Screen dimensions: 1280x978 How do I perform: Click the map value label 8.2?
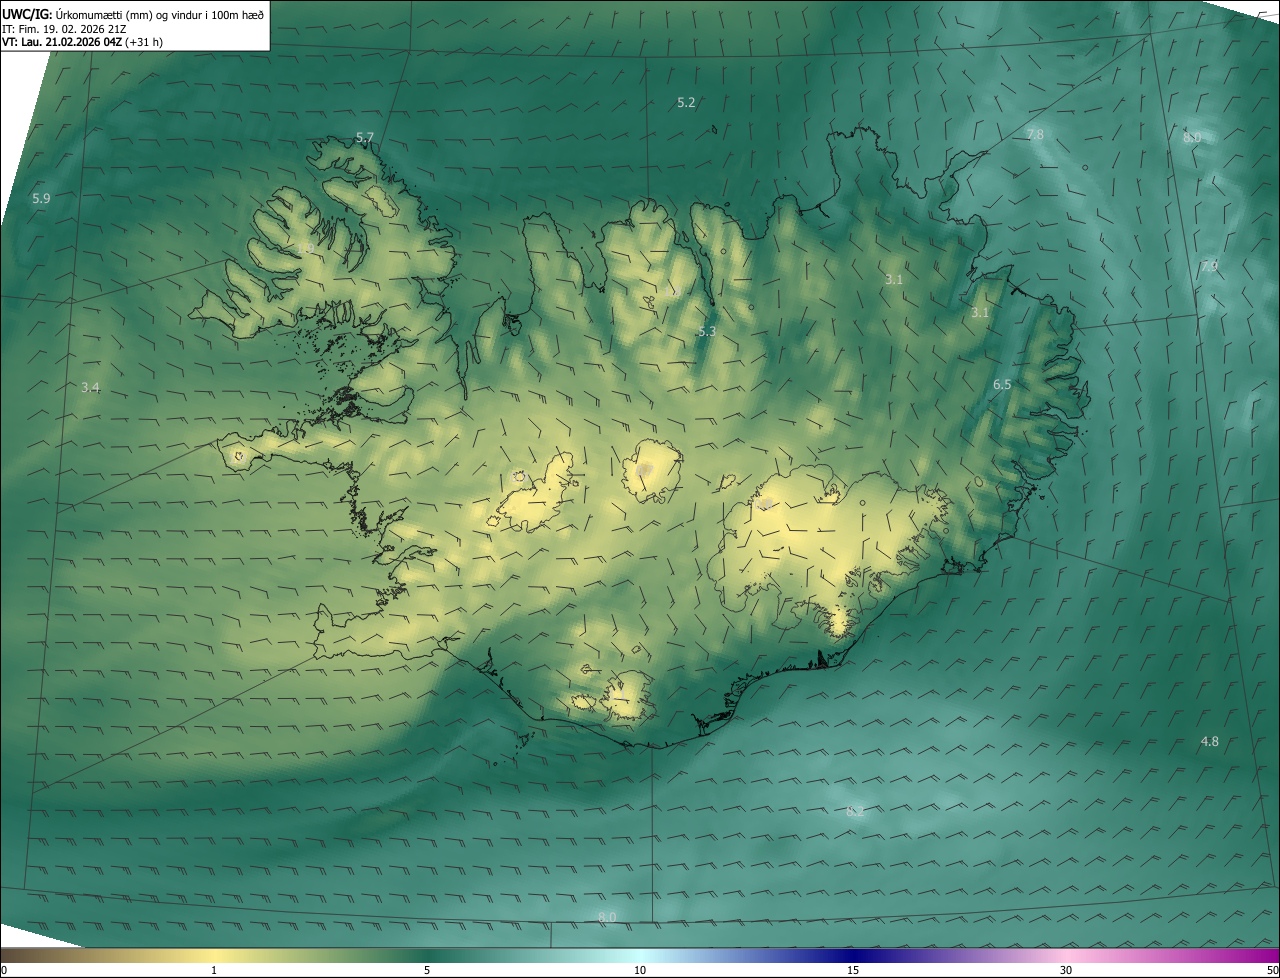pyautogui.click(x=855, y=811)
